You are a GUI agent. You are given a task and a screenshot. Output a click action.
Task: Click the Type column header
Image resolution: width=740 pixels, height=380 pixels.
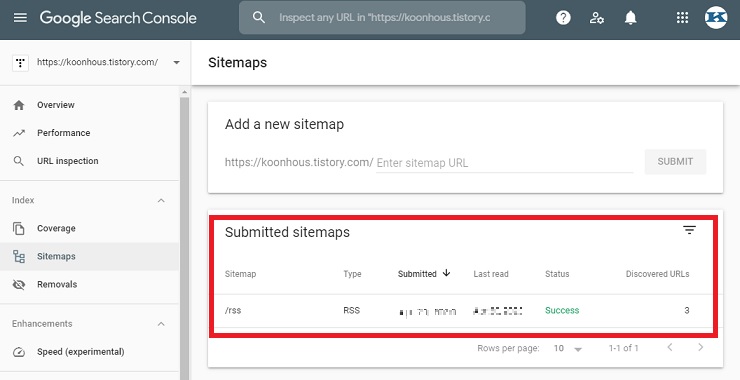pos(352,274)
